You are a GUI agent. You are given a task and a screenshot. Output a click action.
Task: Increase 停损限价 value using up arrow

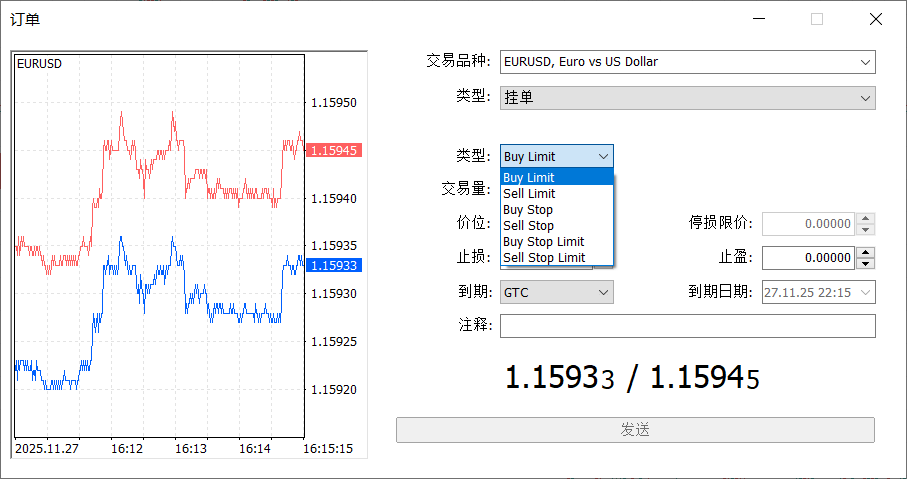(866, 219)
